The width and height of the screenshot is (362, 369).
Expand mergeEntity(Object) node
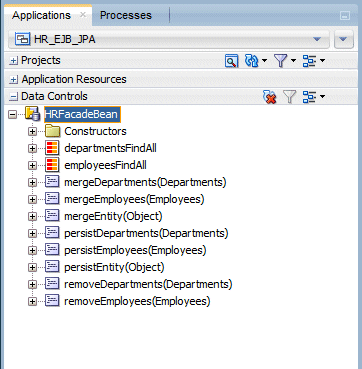point(32,216)
